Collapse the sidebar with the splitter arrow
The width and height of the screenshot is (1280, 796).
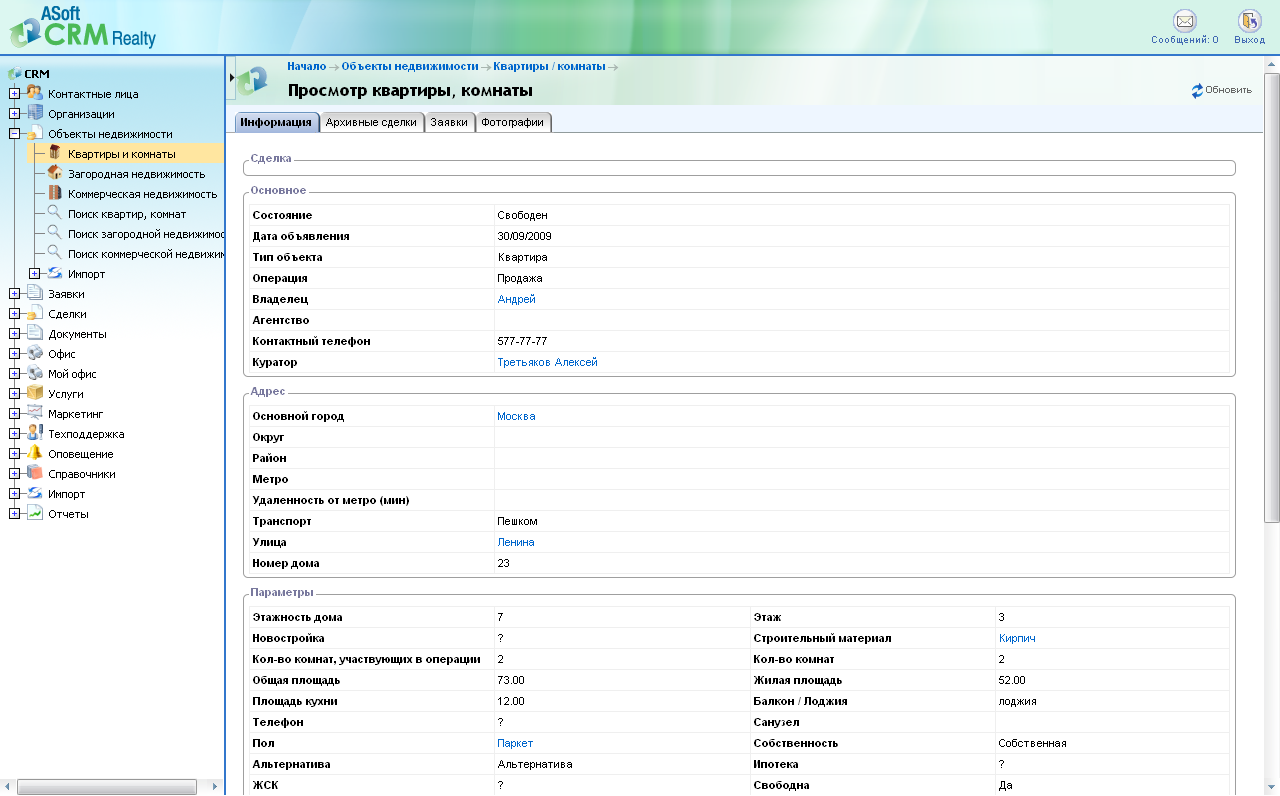[x=232, y=77]
